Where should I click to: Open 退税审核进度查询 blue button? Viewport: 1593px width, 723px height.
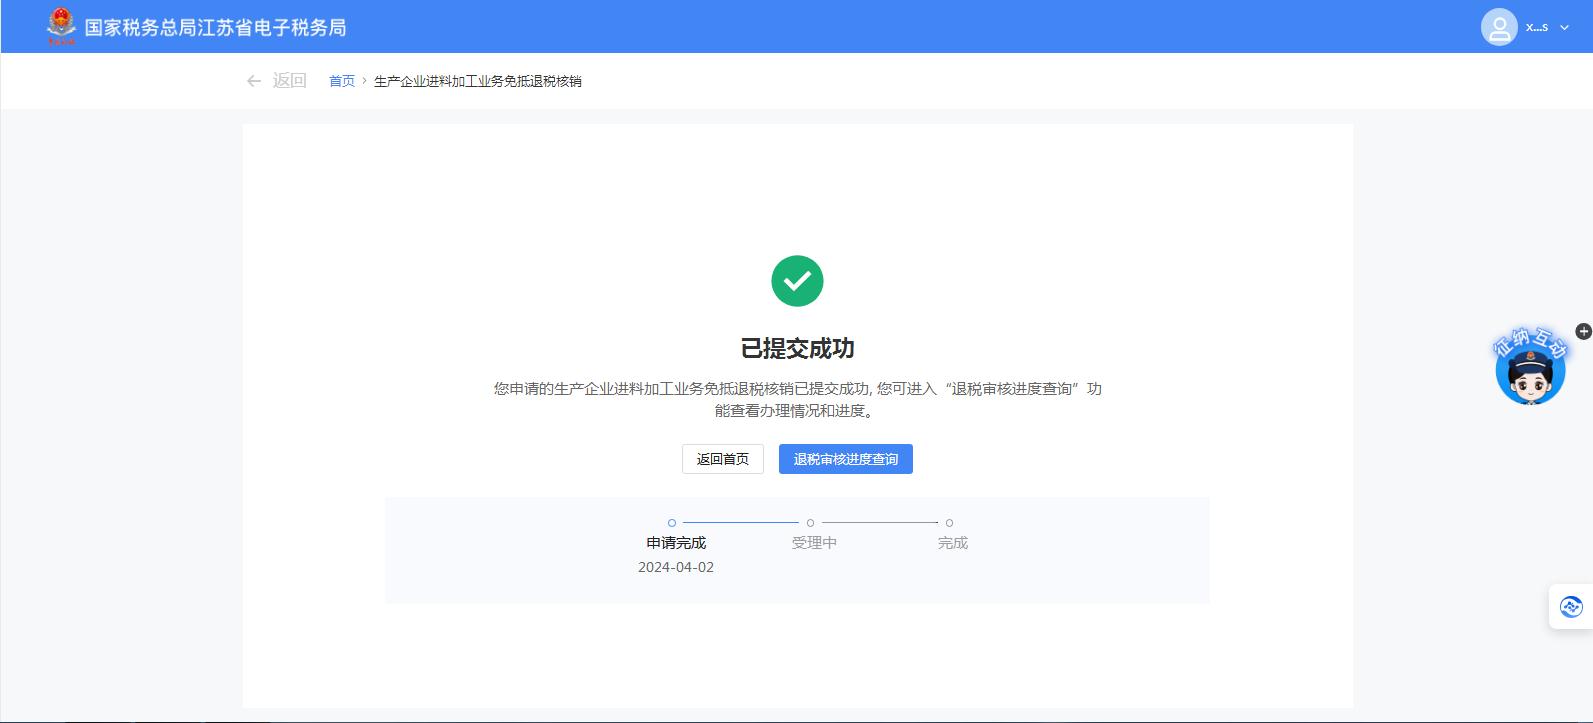click(x=845, y=459)
